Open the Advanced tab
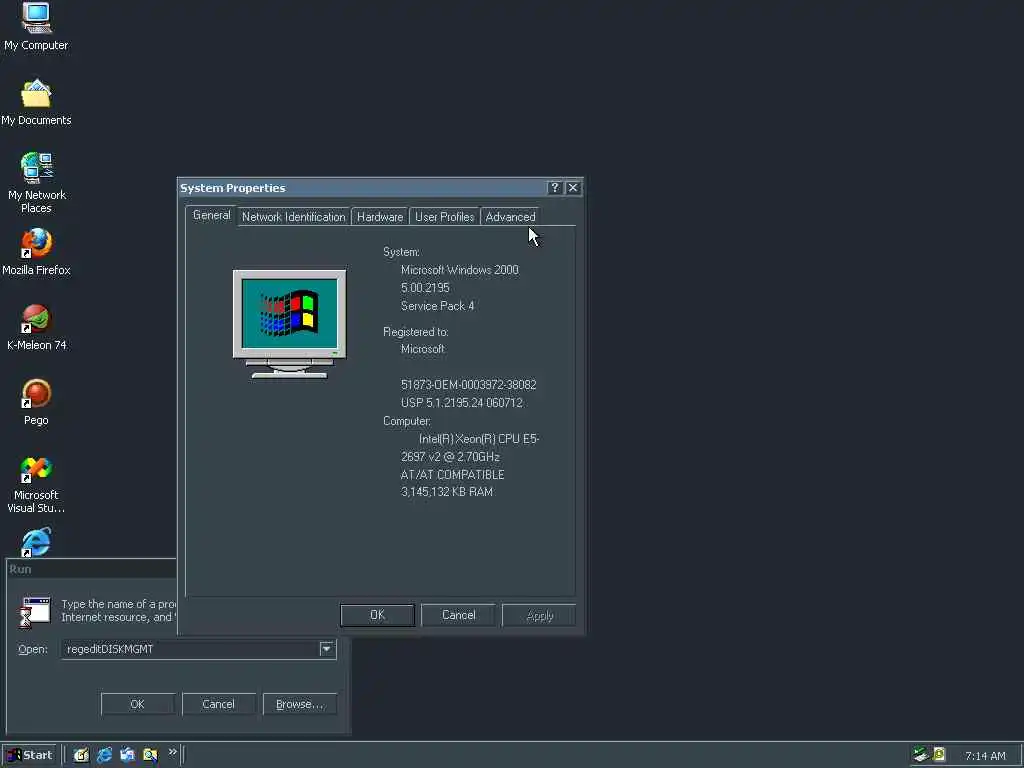 [510, 217]
